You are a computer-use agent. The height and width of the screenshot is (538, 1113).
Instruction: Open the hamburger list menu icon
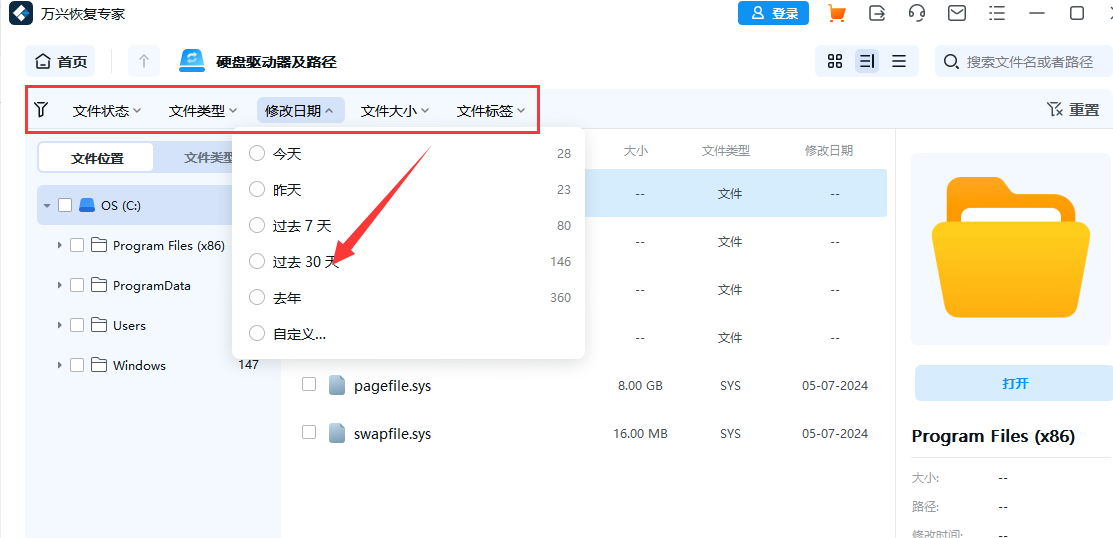[997, 13]
